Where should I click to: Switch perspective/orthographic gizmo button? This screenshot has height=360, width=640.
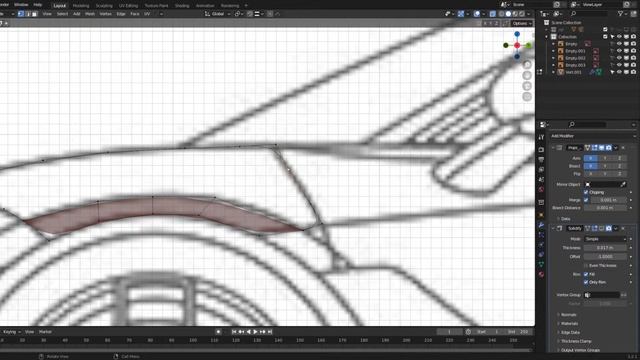click(x=527, y=96)
